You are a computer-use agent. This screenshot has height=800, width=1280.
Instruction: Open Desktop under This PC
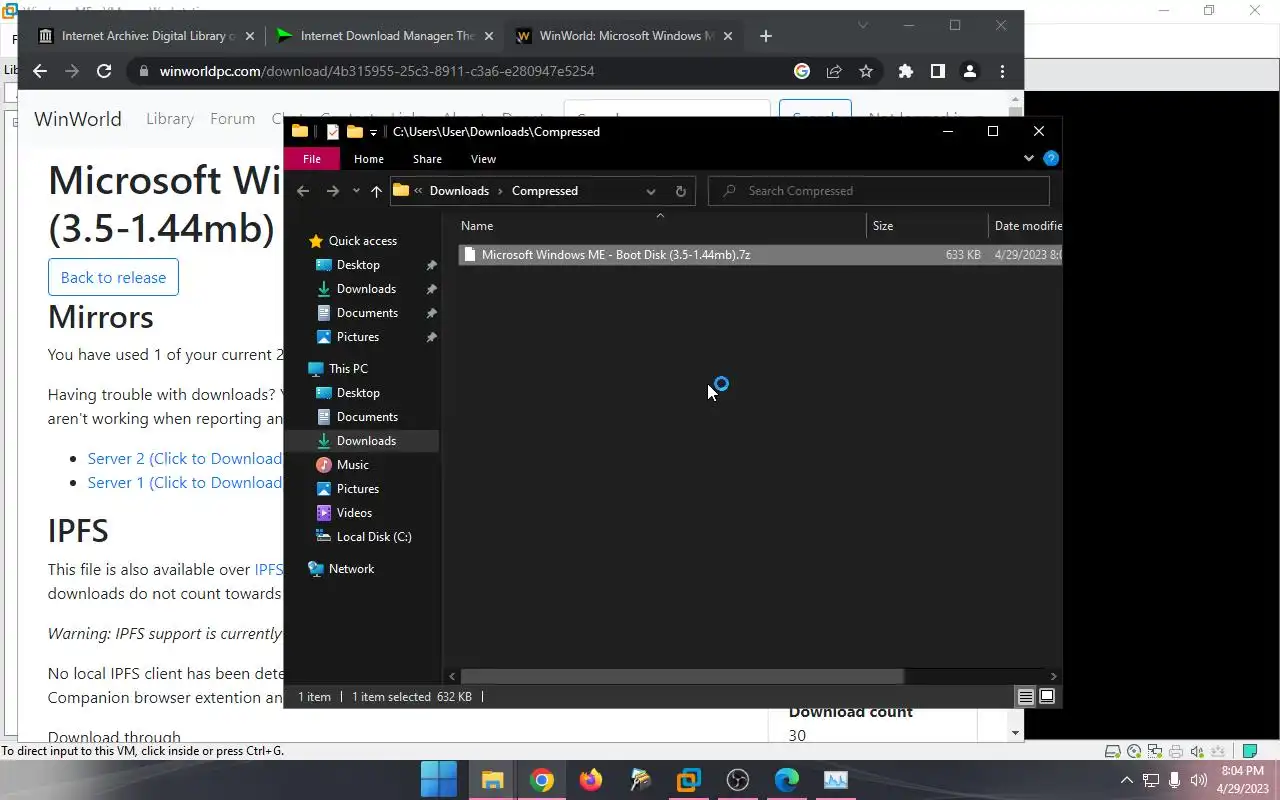pos(358,393)
